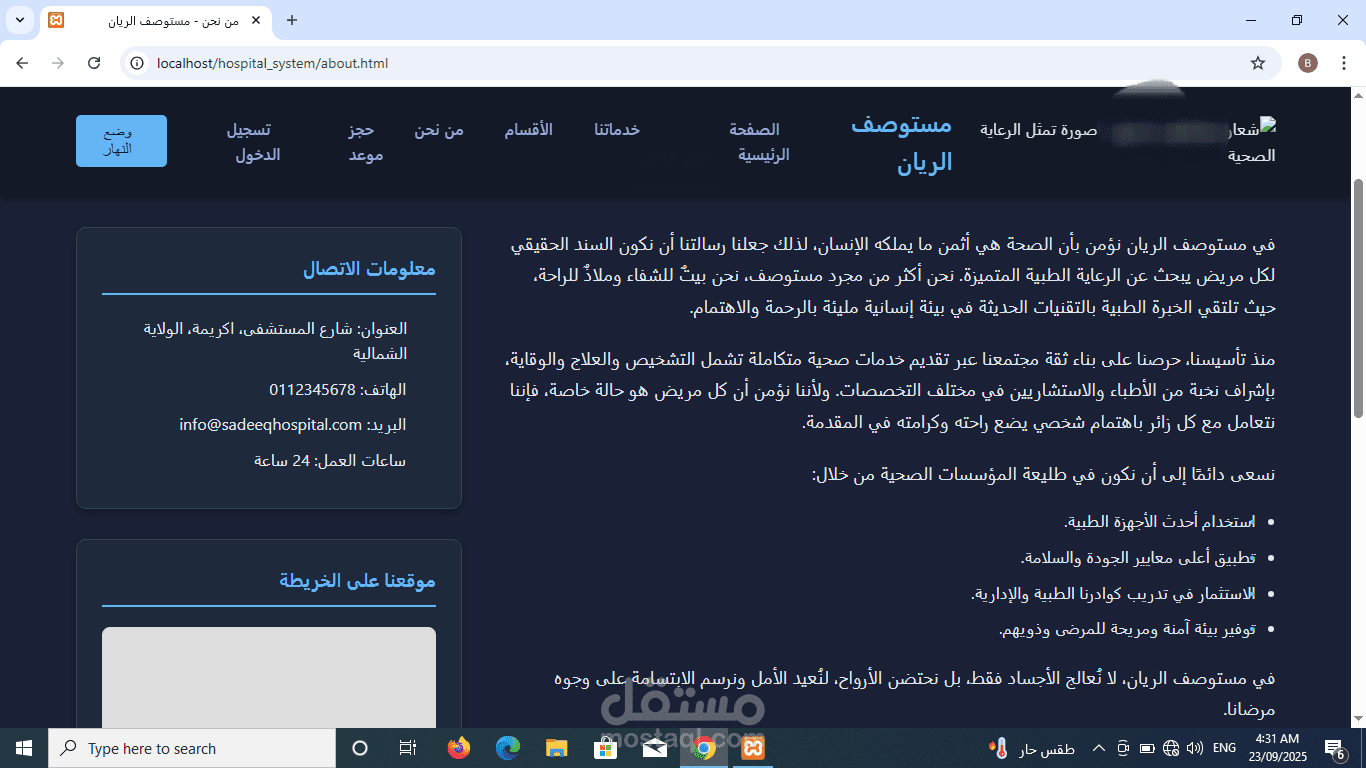Switch to Chrome in the taskbar
Screen dimensions: 1366x768
pyautogui.click(x=704, y=748)
